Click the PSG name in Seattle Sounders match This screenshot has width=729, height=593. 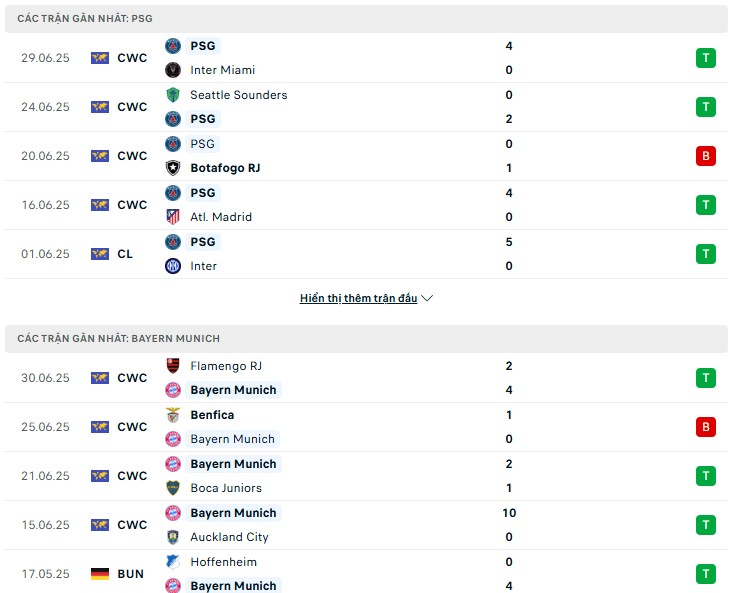click(x=203, y=119)
